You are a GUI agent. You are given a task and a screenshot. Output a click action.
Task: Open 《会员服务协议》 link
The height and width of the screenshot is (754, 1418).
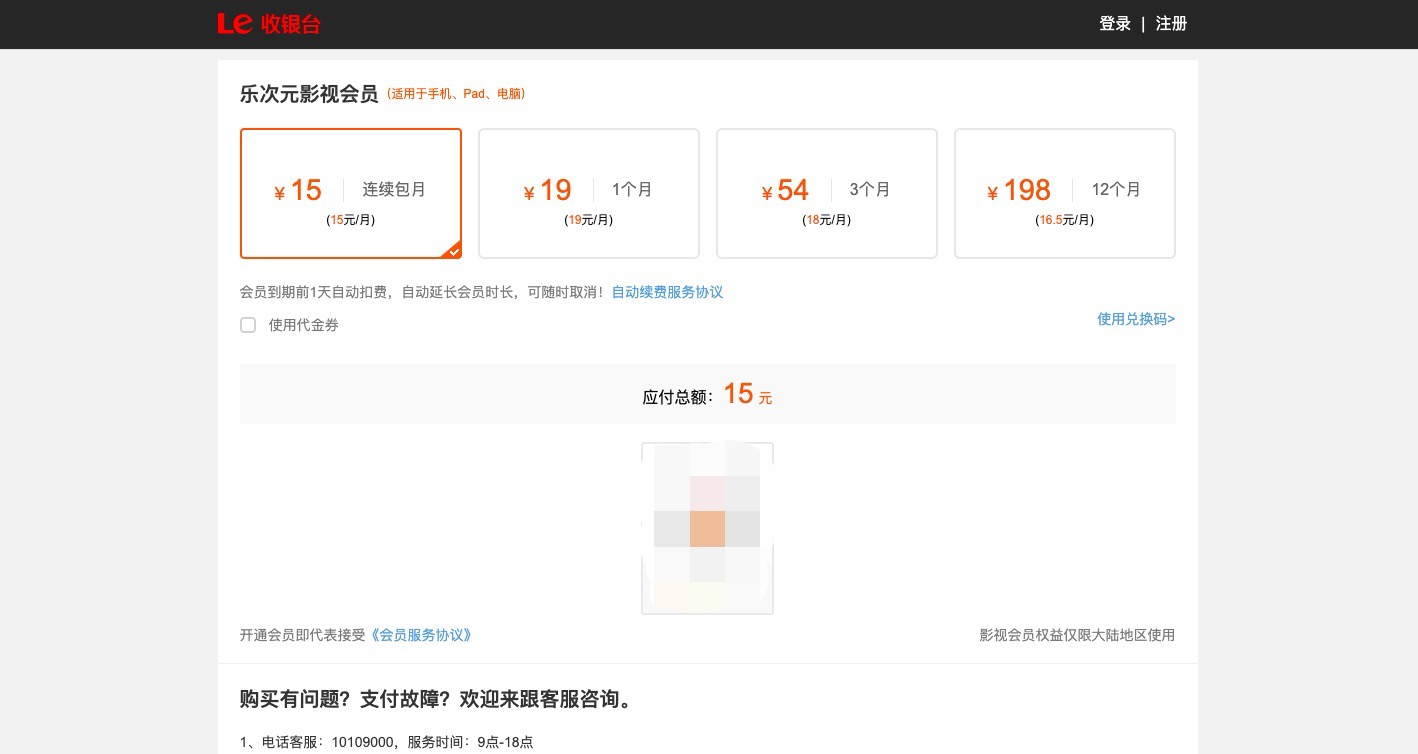pyautogui.click(x=420, y=635)
